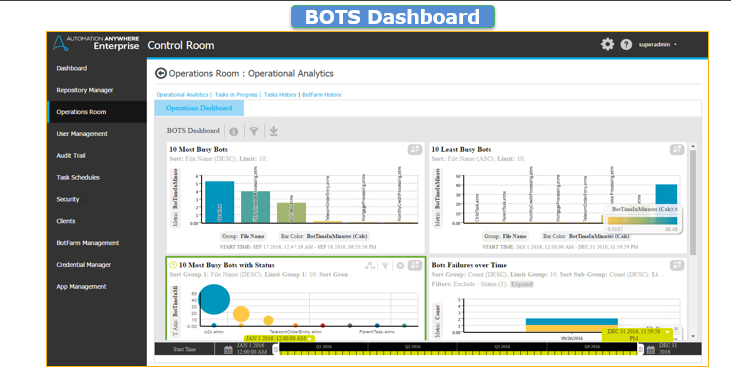Open DEC 31 2016 end time marker dropdown
This screenshot has height=374, width=731.
click(x=637, y=334)
